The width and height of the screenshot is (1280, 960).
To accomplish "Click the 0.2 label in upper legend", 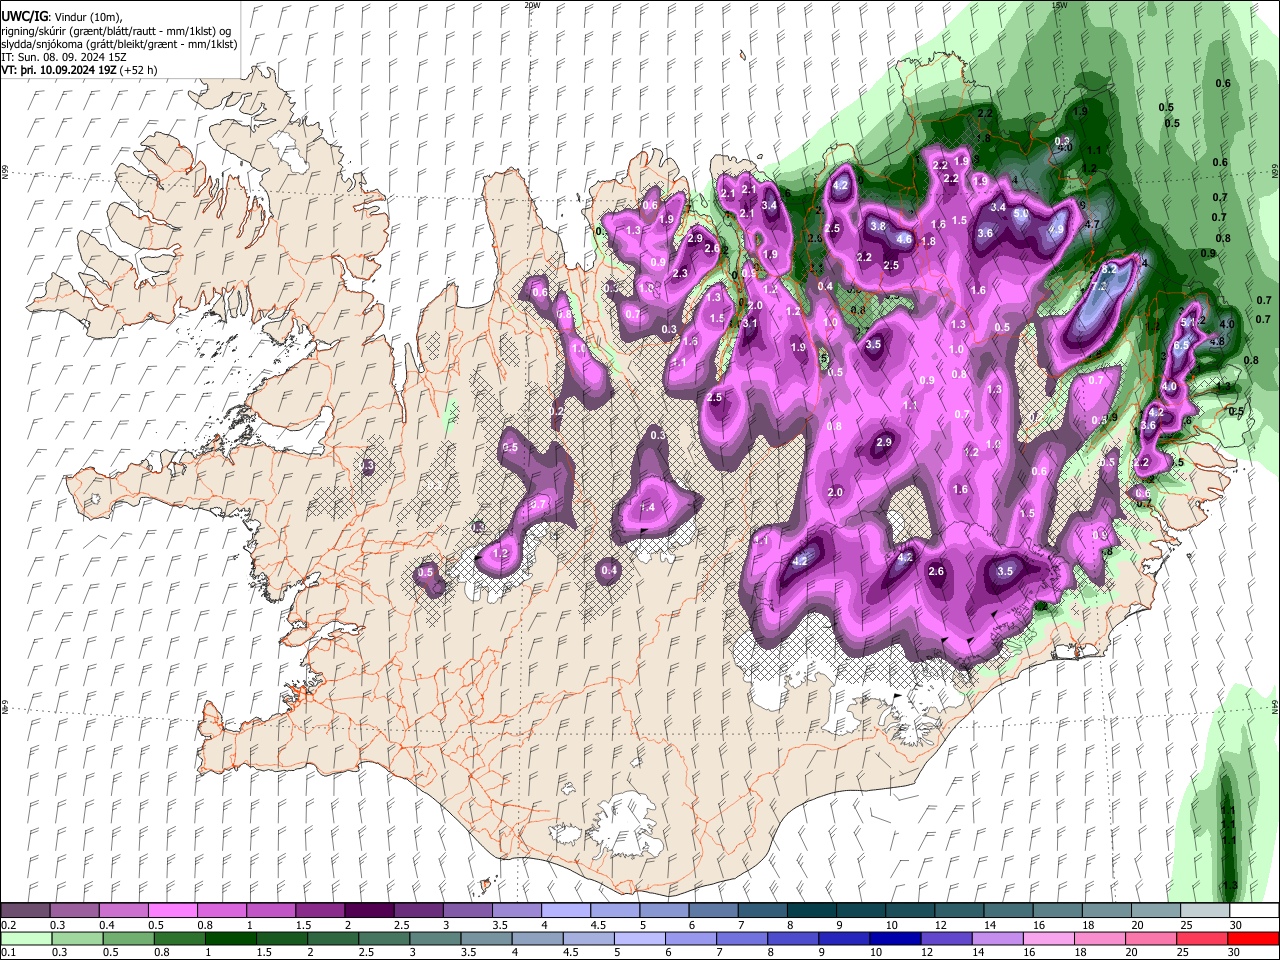I will coord(8,925).
